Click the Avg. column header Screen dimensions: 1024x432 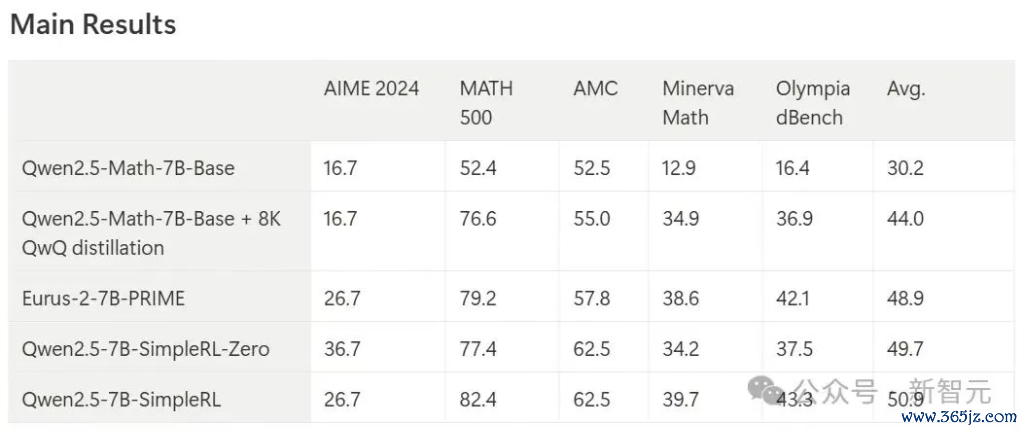(906, 89)
